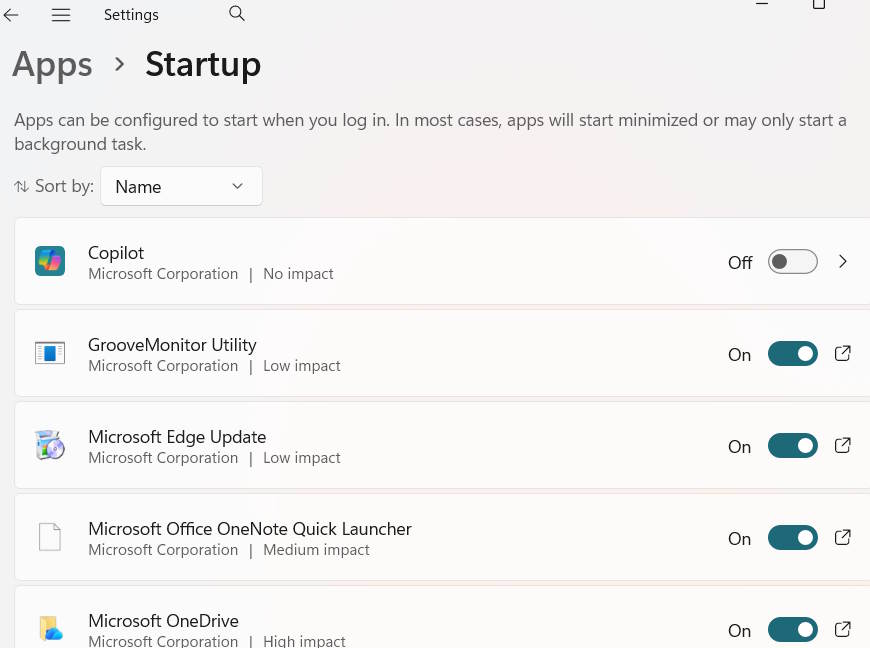Disable OneNote Quick Launcher startup toggle

click(x=792, y=538)
